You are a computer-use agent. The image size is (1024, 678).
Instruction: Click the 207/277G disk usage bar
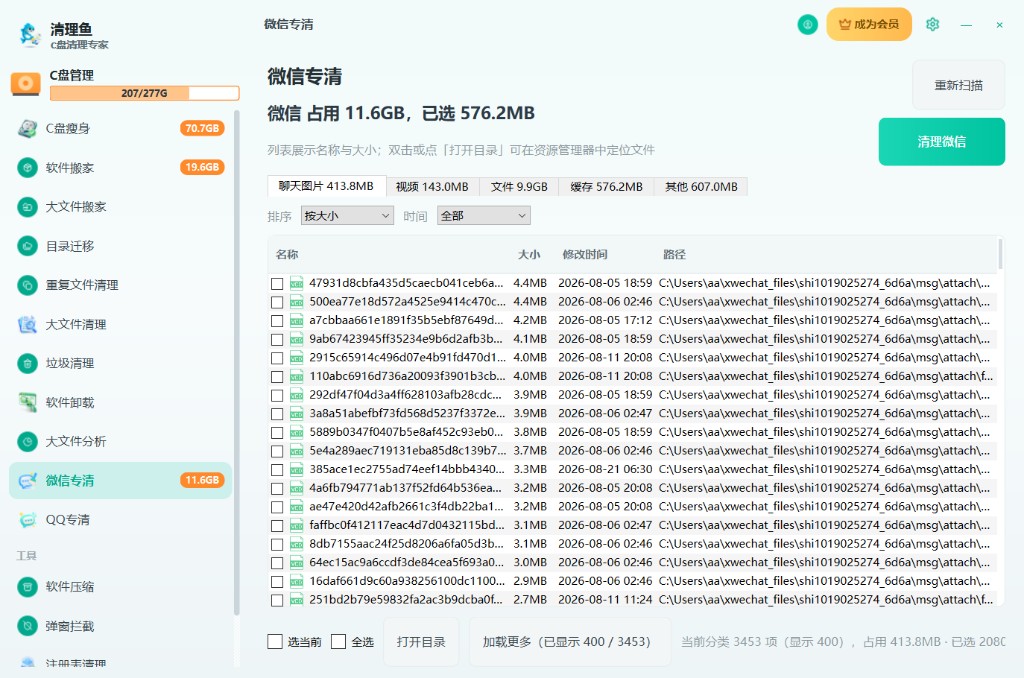144,93
